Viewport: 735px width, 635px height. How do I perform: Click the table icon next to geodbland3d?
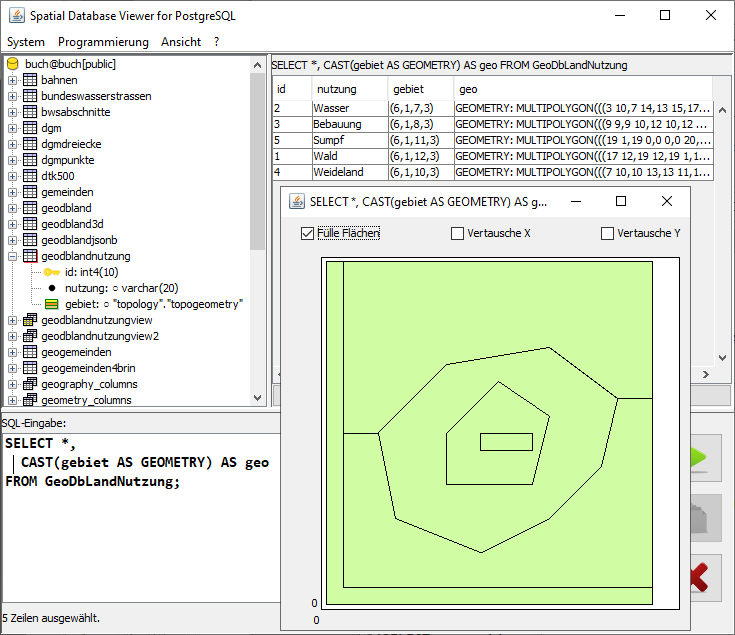click(30, 224)
